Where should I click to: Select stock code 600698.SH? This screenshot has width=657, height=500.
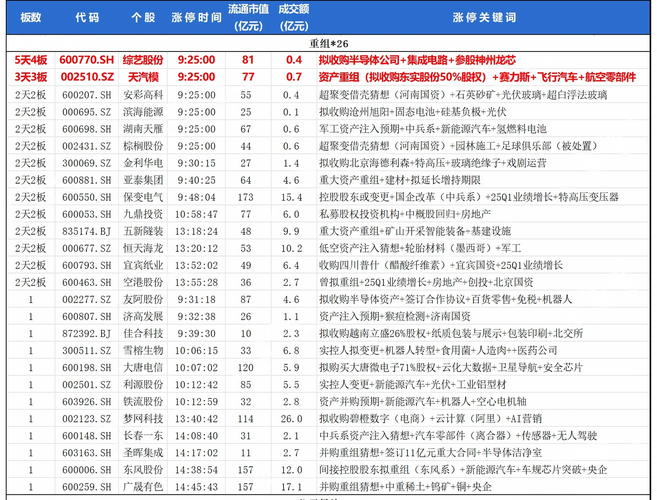point(87,129)
